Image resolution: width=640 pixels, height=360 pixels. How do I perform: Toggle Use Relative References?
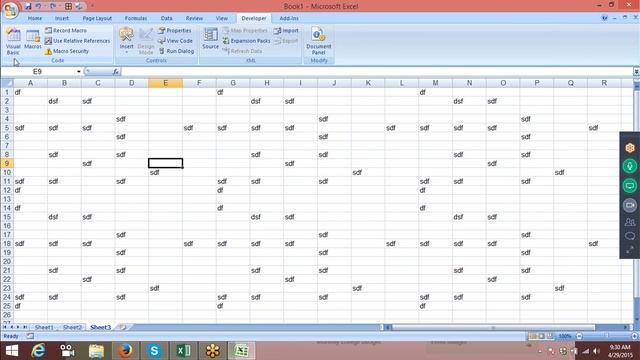(77, 41)
